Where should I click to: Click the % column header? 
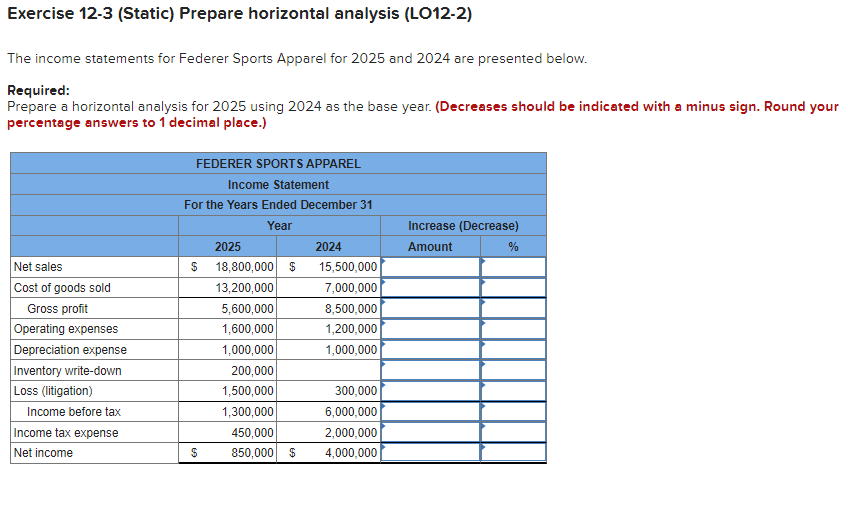pyautogui.click(x=513, y=247)
